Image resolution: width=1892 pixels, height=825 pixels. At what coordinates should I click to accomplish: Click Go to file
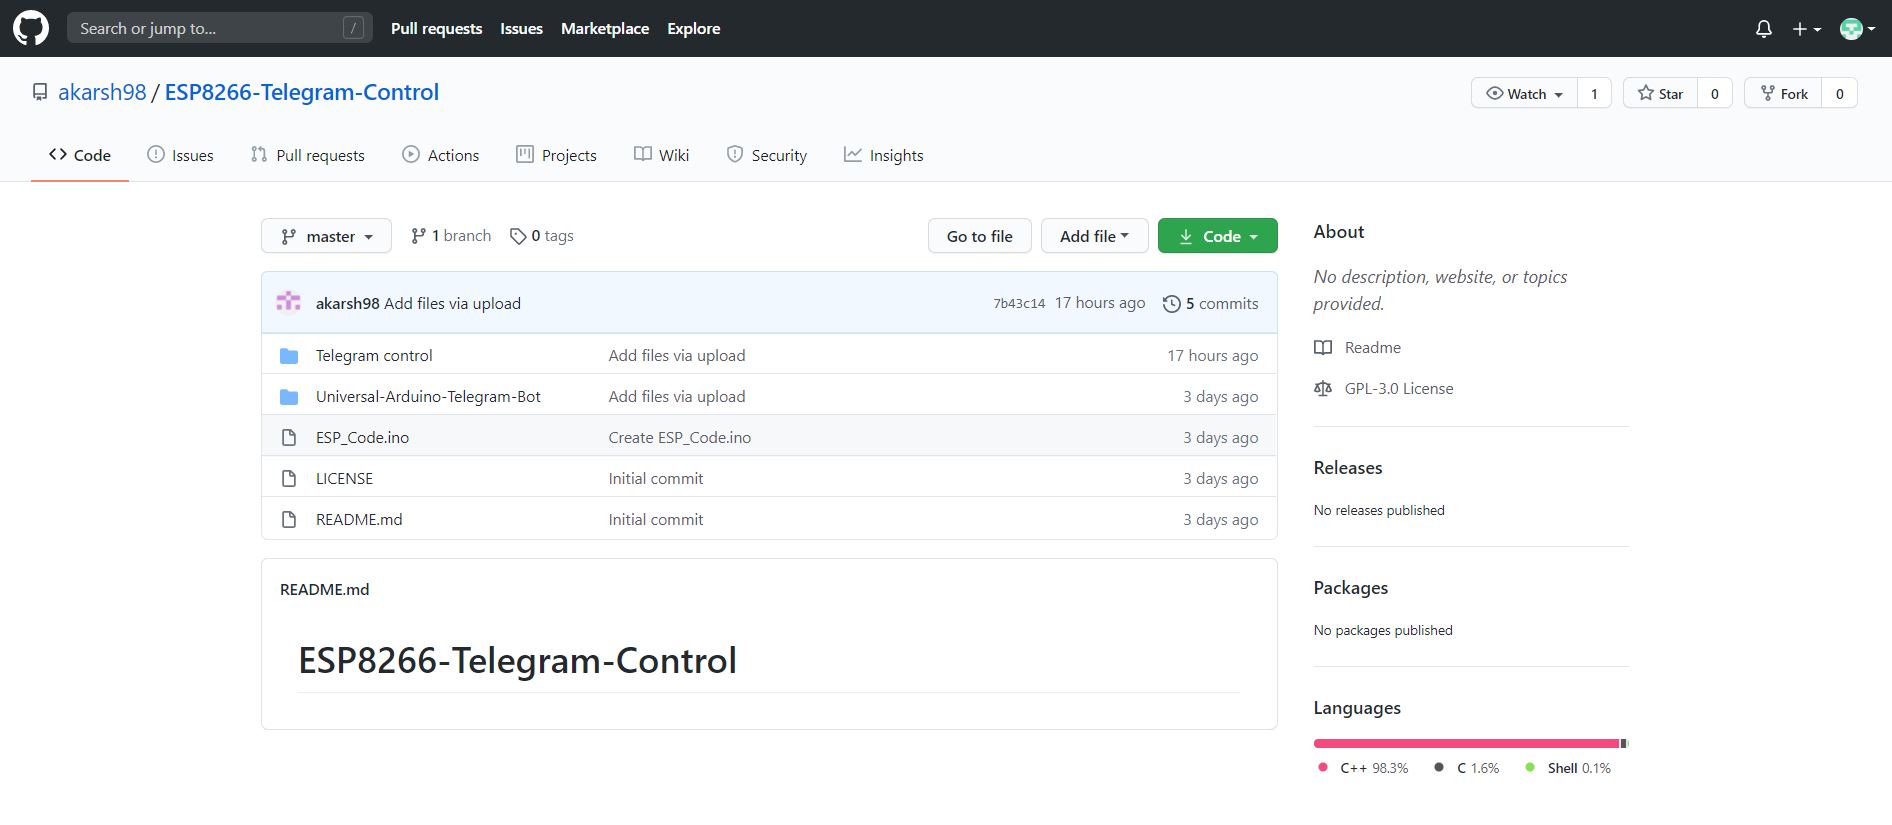point(979,236)
